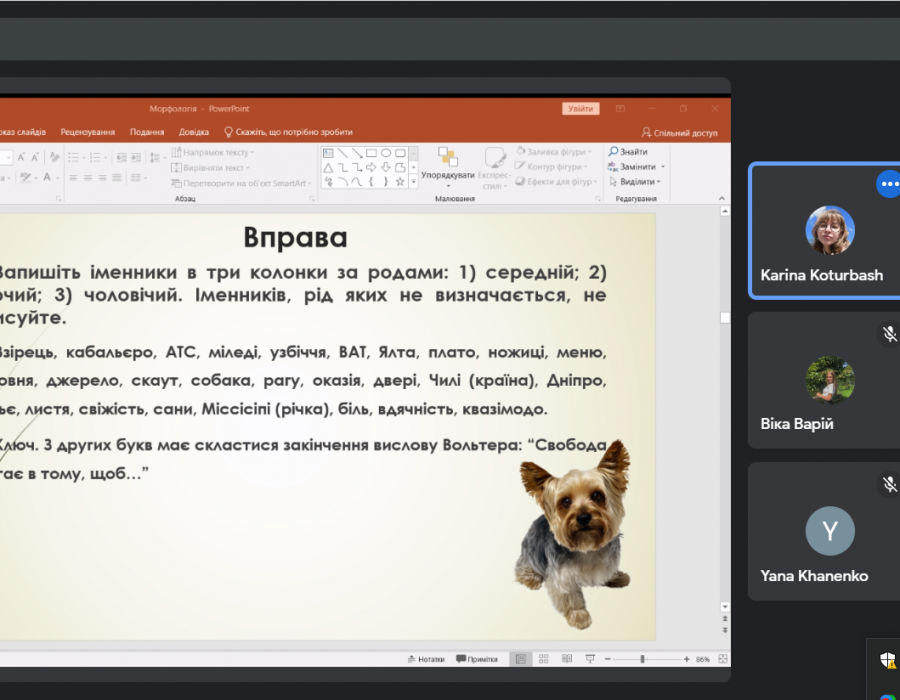The height and width of the screenshot is (700, 900).
Task: Select Yana Khanenko's participant tile
Action: click(x=824, y=531)
